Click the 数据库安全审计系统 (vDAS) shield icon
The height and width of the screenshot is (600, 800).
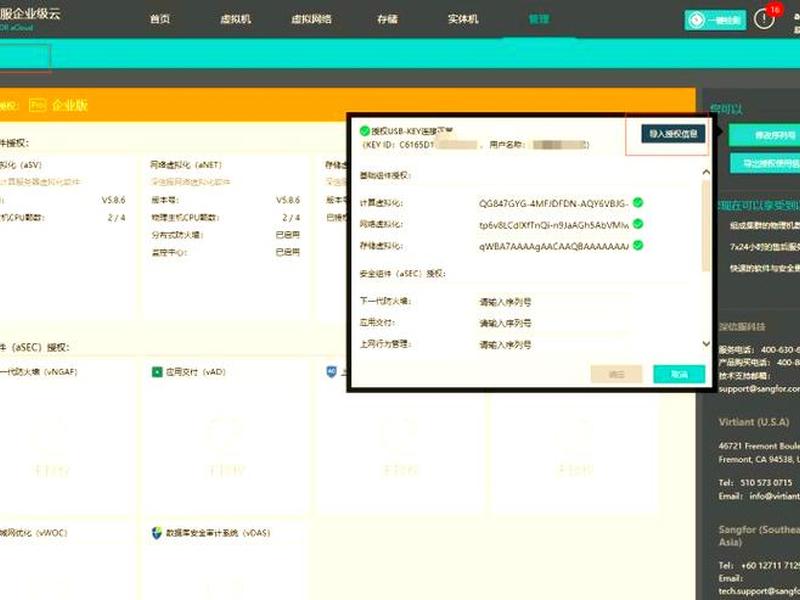point(157,533)
